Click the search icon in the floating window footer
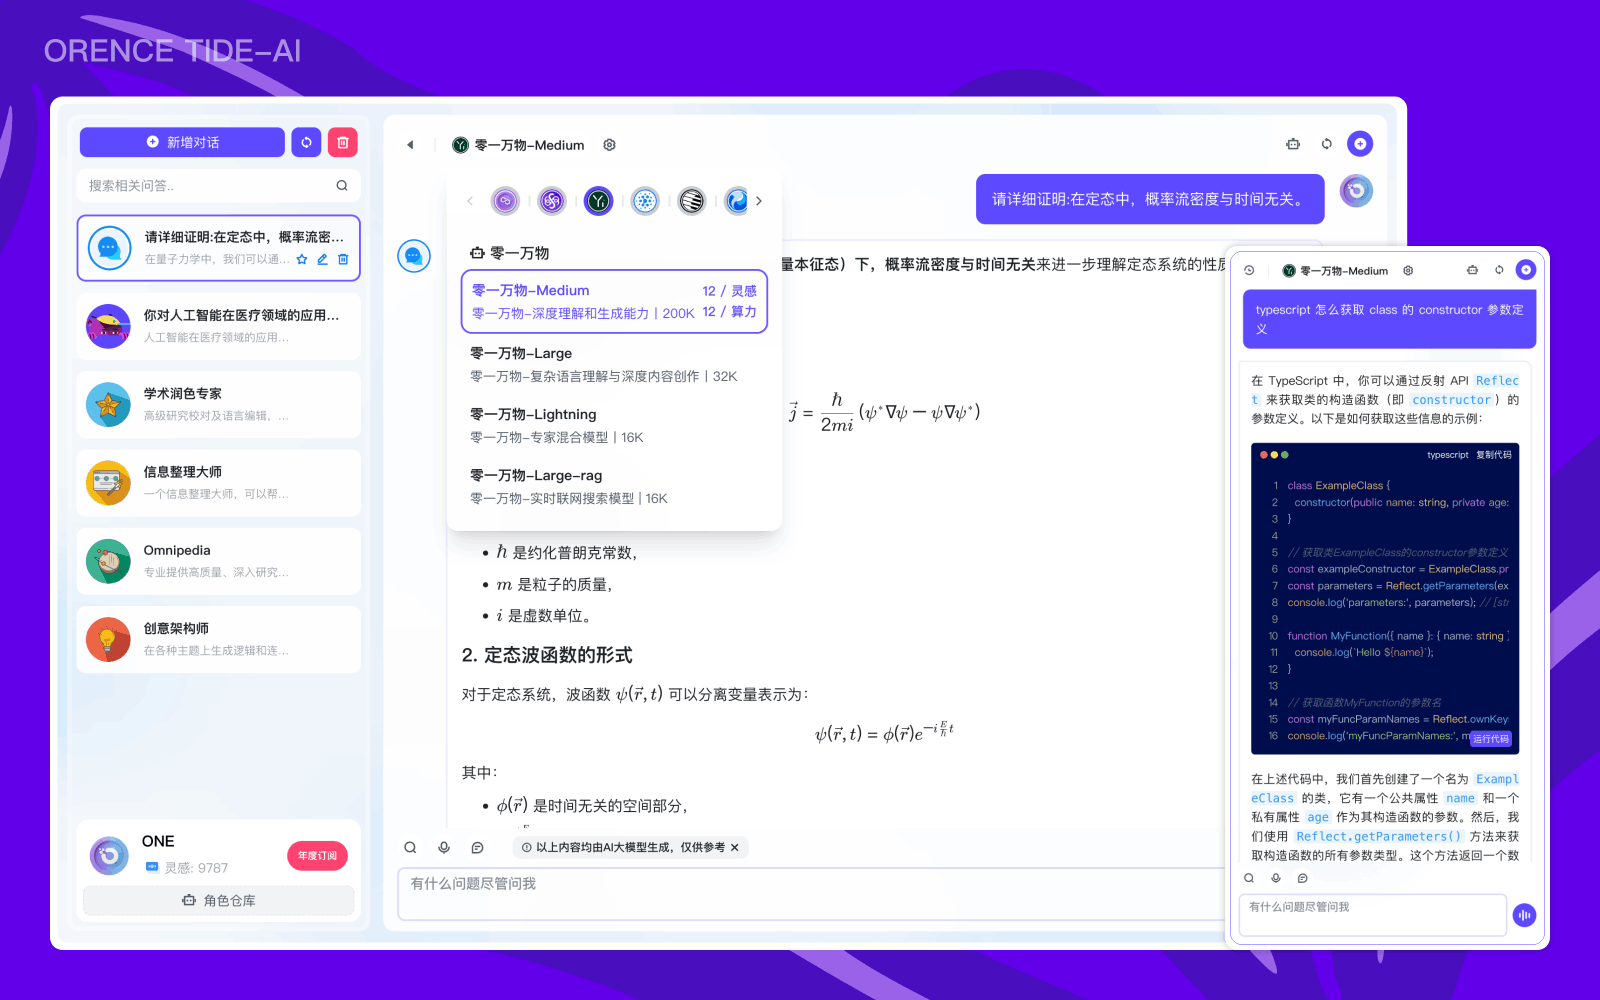 1249,878
